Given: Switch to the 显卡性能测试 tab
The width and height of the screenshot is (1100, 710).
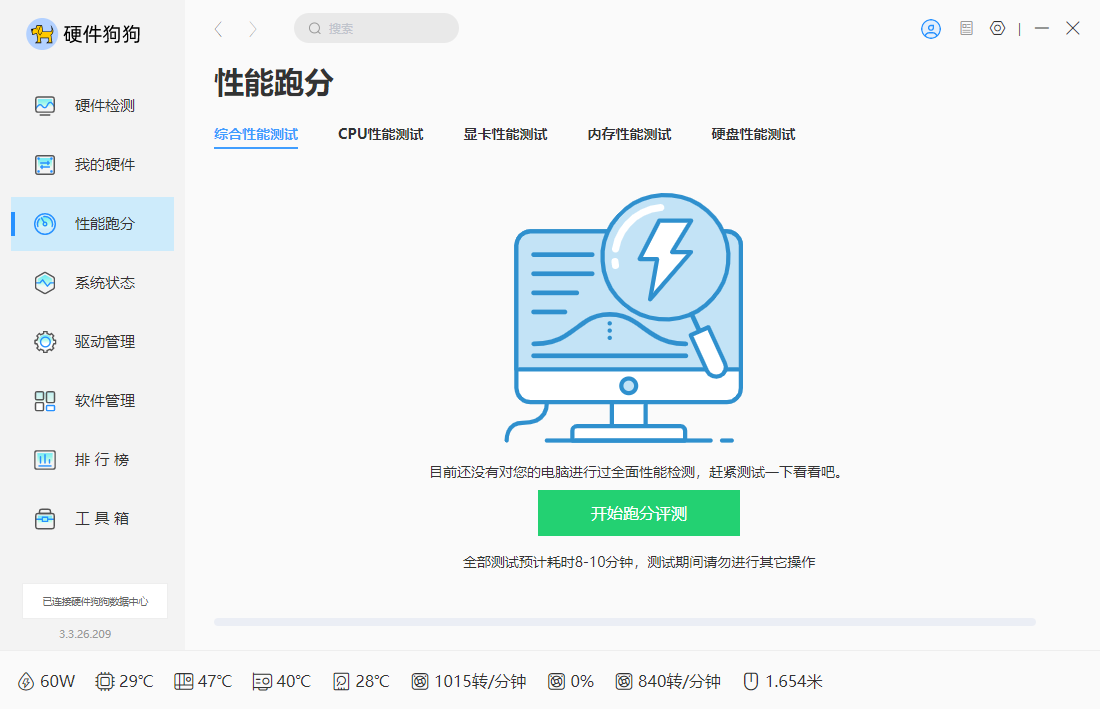Looking at the screenshot, I should click(506, 133).
